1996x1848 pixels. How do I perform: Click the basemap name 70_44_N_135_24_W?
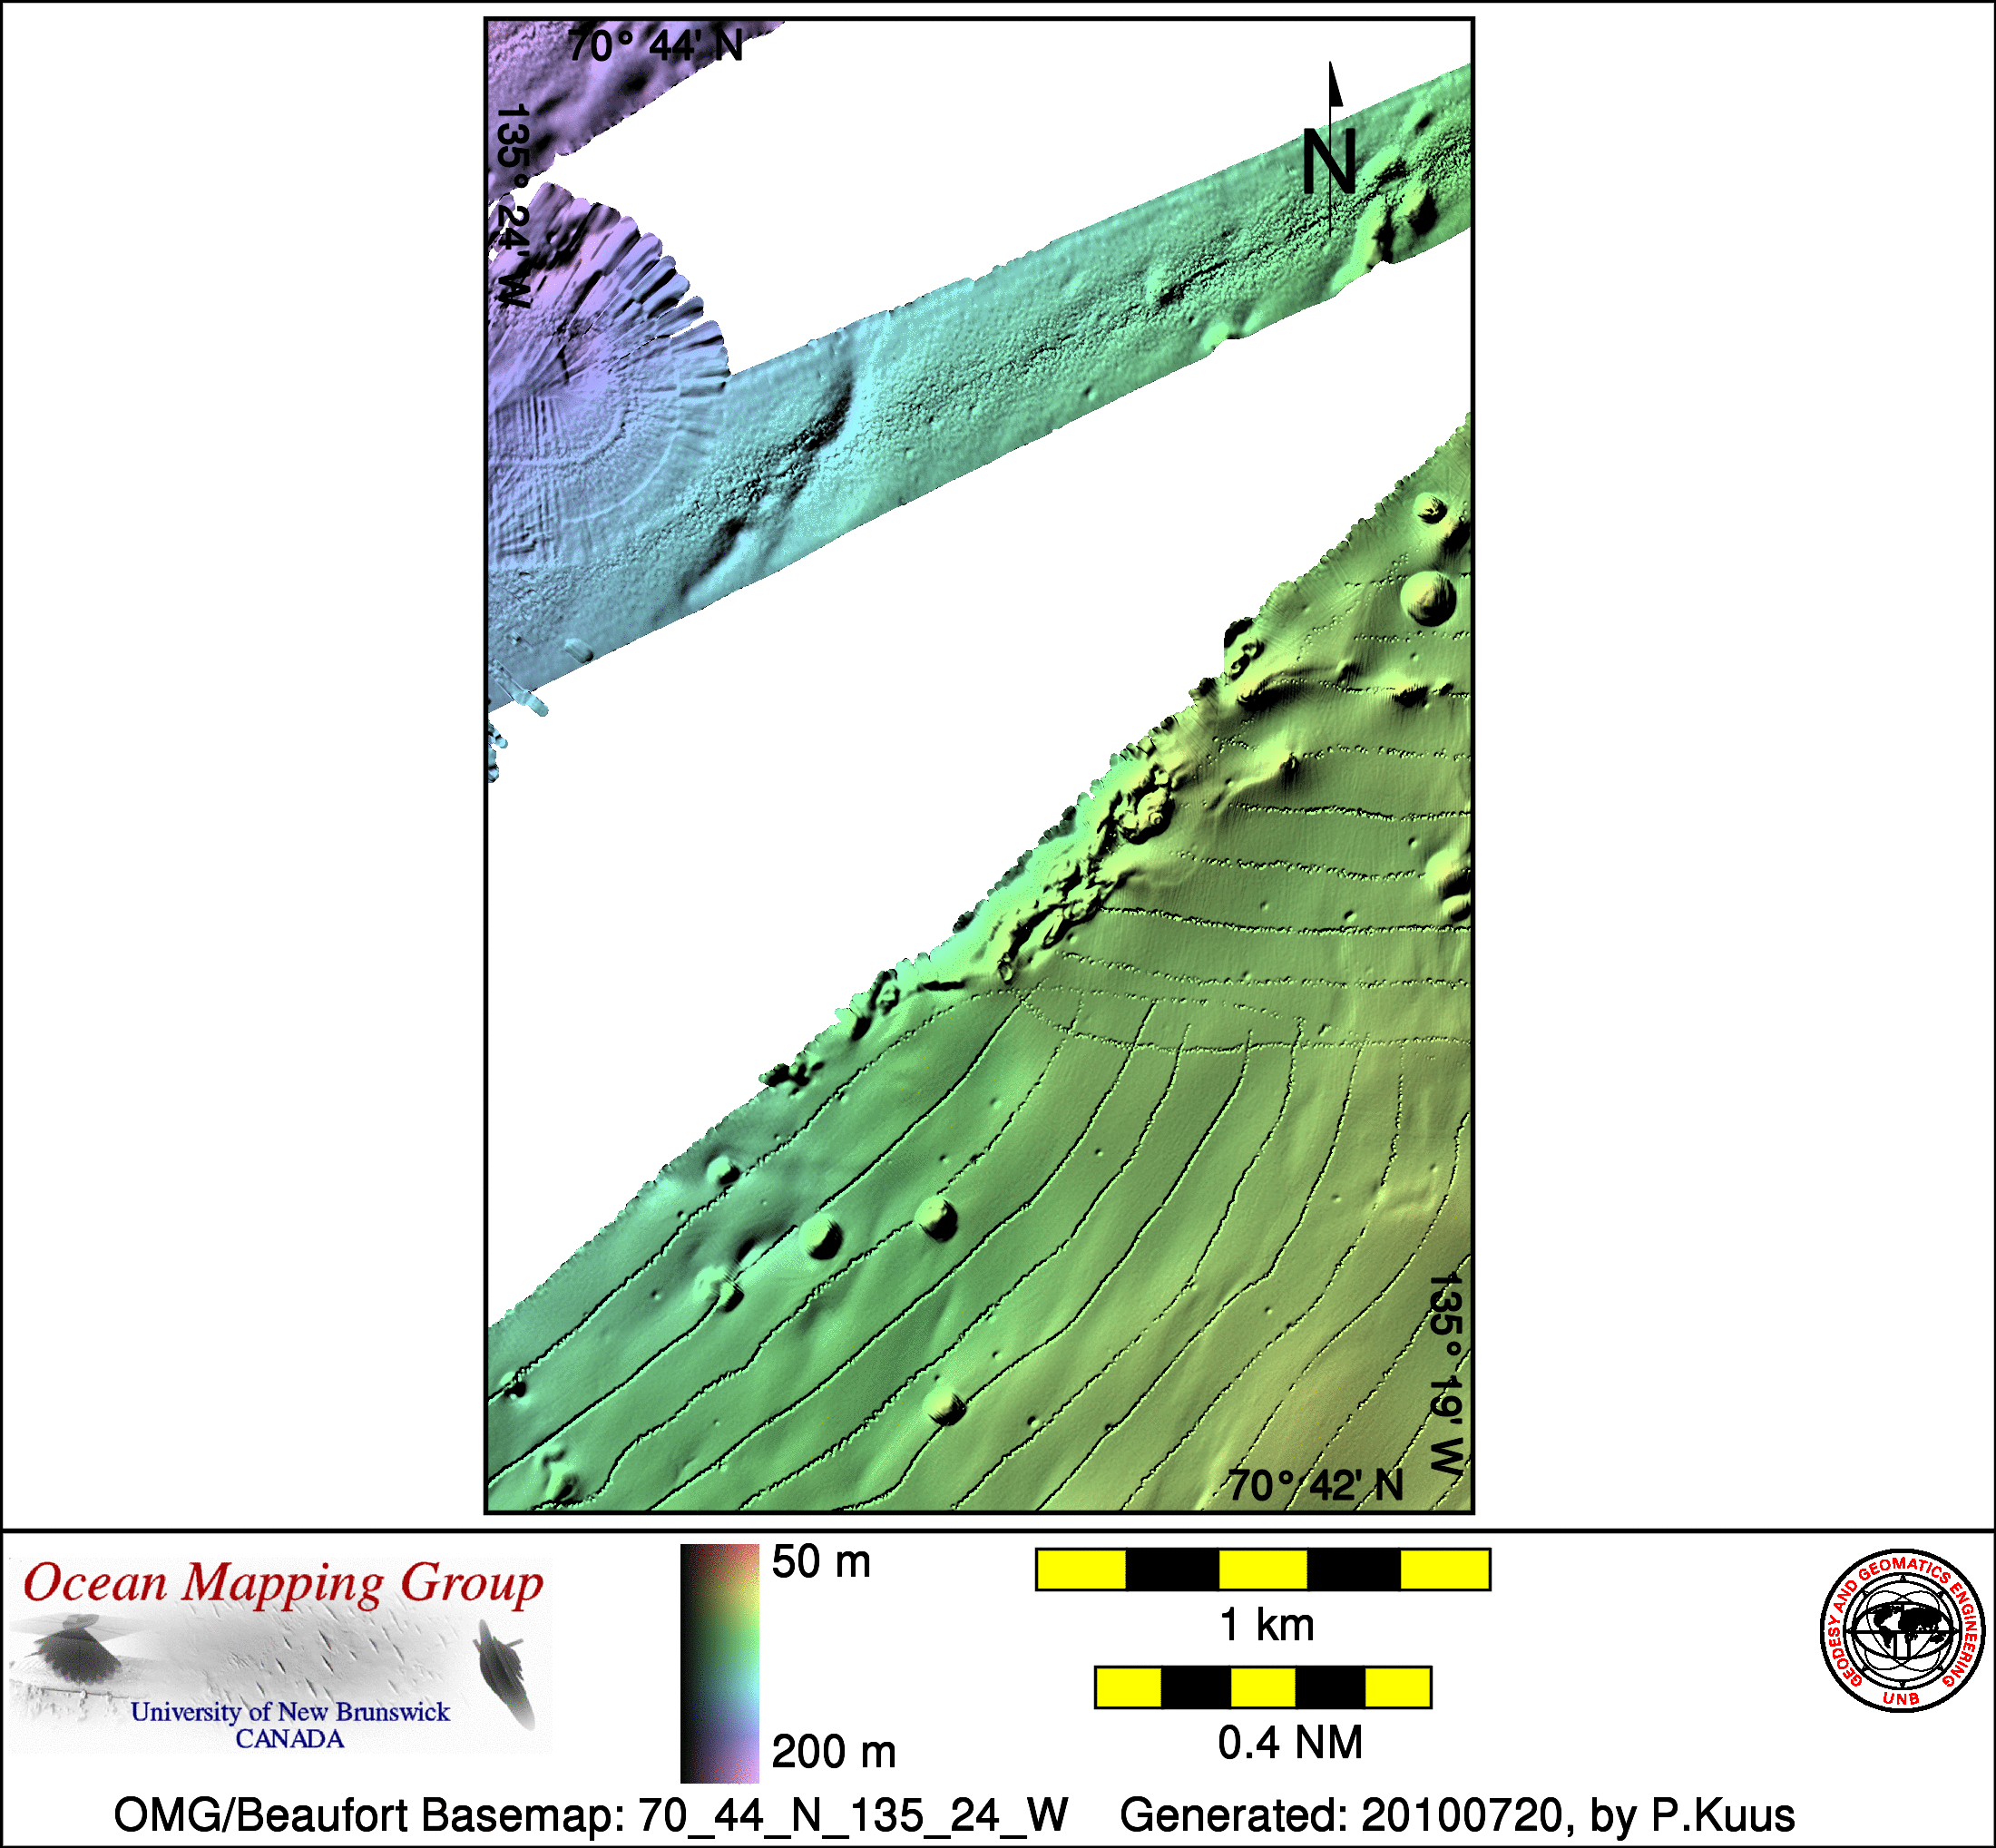click(853, 1815)
